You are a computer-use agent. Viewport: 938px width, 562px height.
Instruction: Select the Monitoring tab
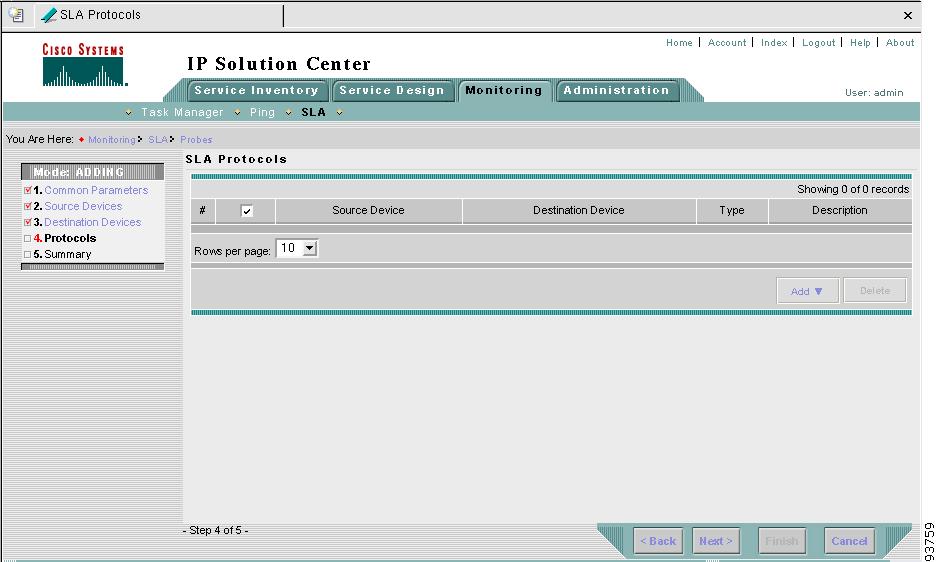pos(504,90)
